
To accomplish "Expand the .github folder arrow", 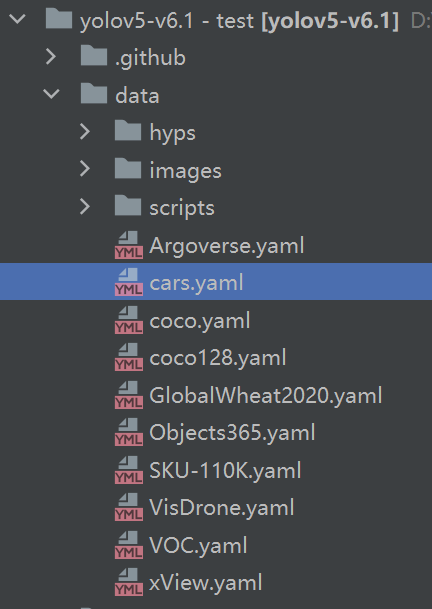I will point(51,56).
